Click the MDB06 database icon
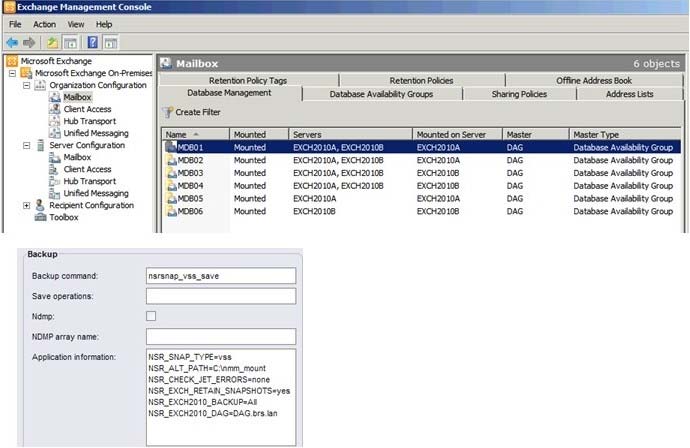The width and height of the screenshot is (690, 448). [x=171, y=211]
